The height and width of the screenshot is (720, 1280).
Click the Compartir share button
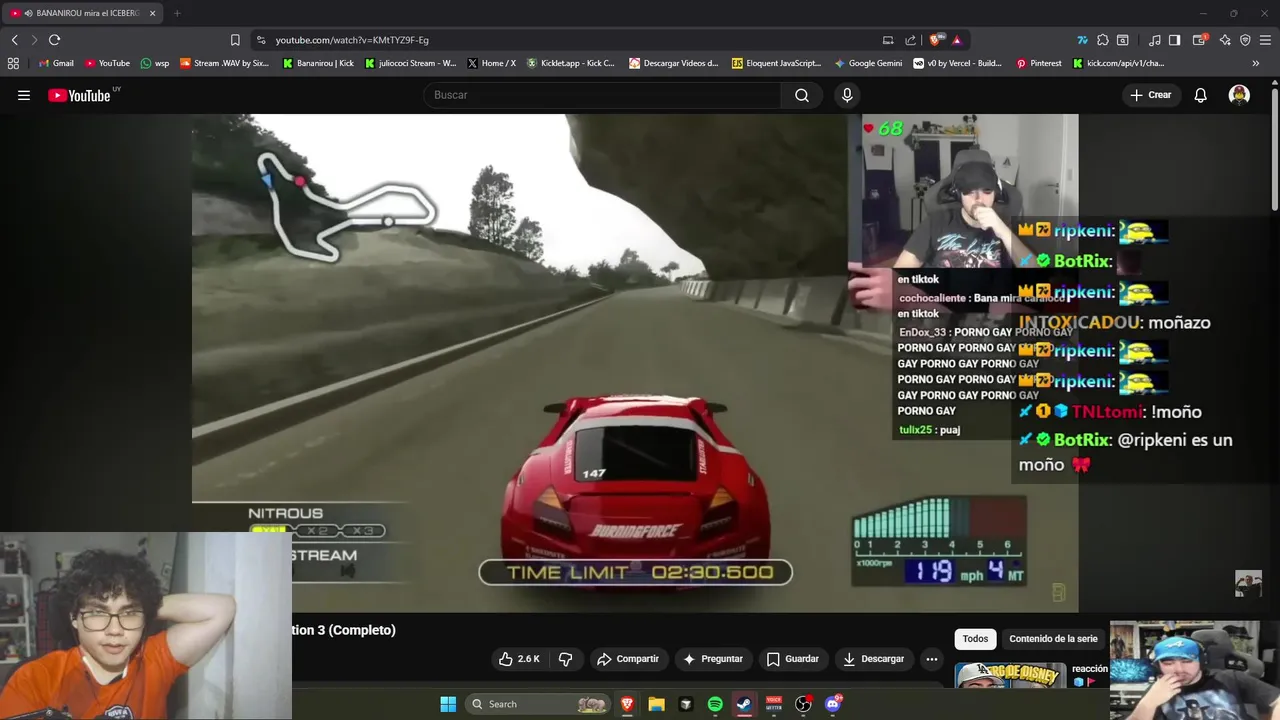click(x=628, y=659)
